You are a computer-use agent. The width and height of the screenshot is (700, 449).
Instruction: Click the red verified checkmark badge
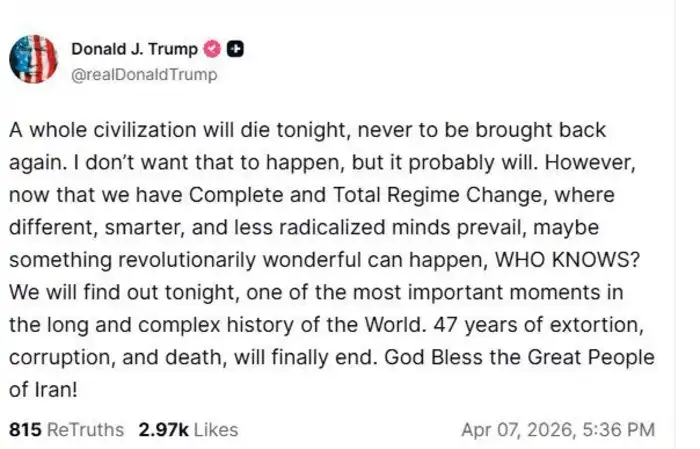pyautogui.click(x=212, y=48)
